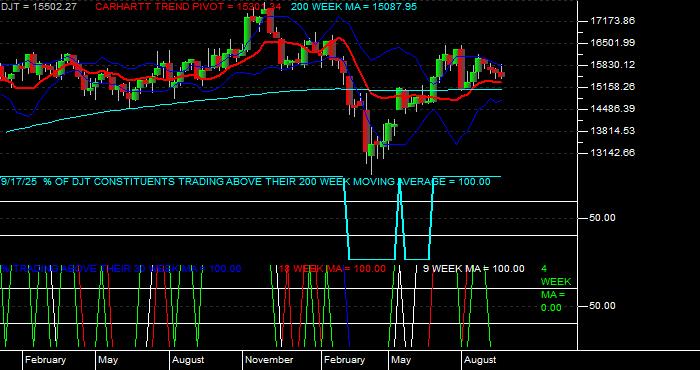Click the second August marker on time axis
This screenshot has height=370, width=700.
pos(480,360)
